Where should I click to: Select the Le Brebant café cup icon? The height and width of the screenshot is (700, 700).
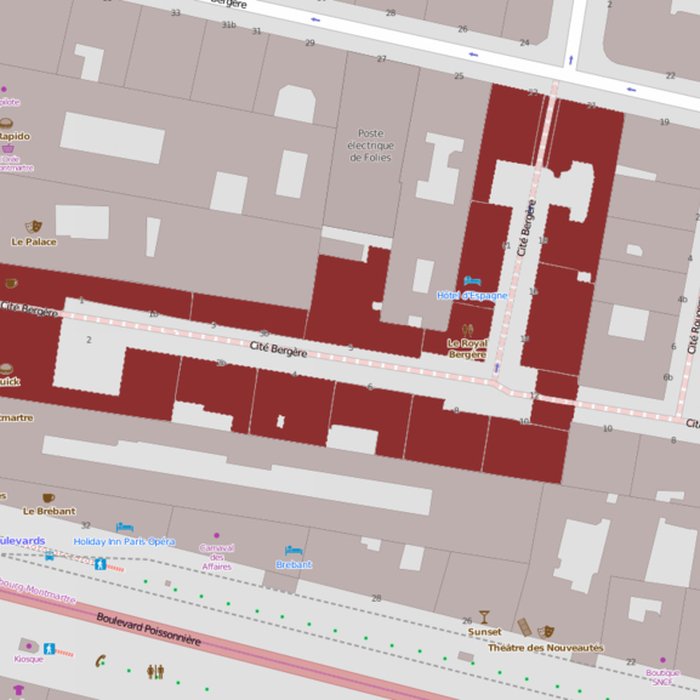pos(48,497)
